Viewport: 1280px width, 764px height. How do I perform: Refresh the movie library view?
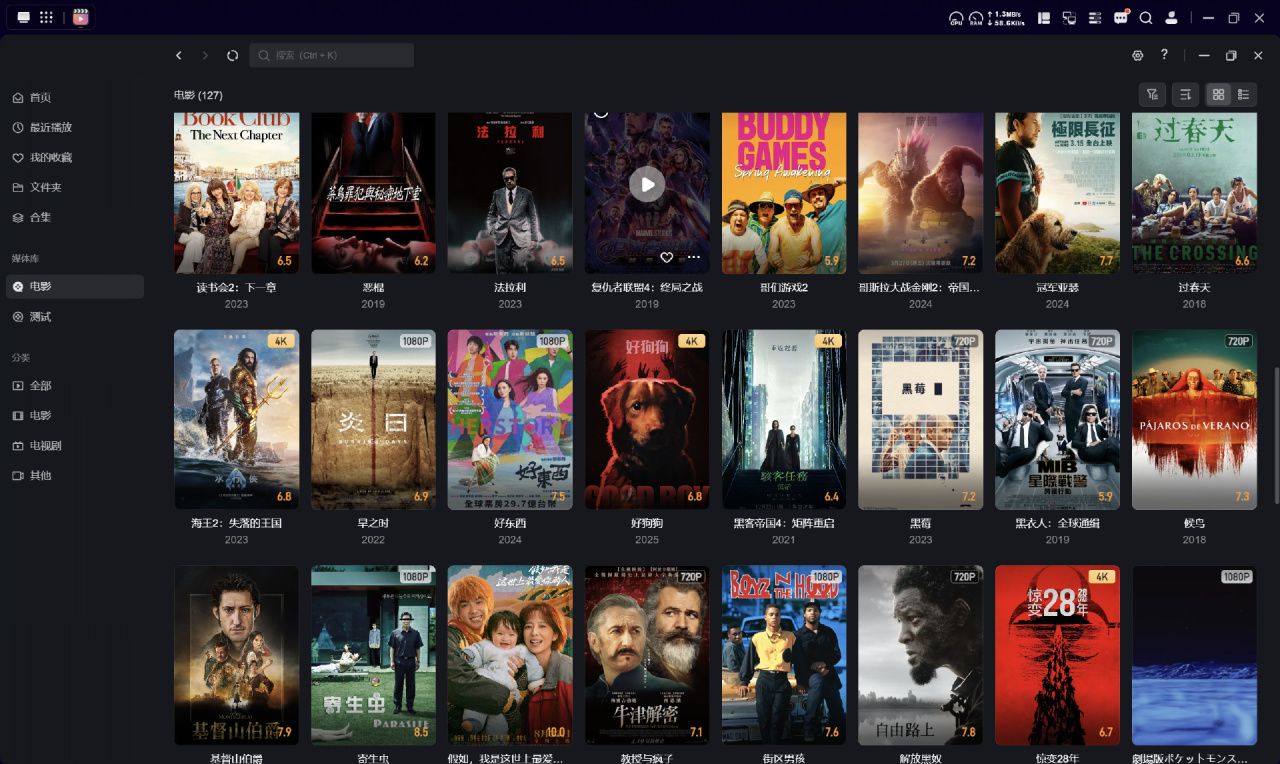pos(233,56)
